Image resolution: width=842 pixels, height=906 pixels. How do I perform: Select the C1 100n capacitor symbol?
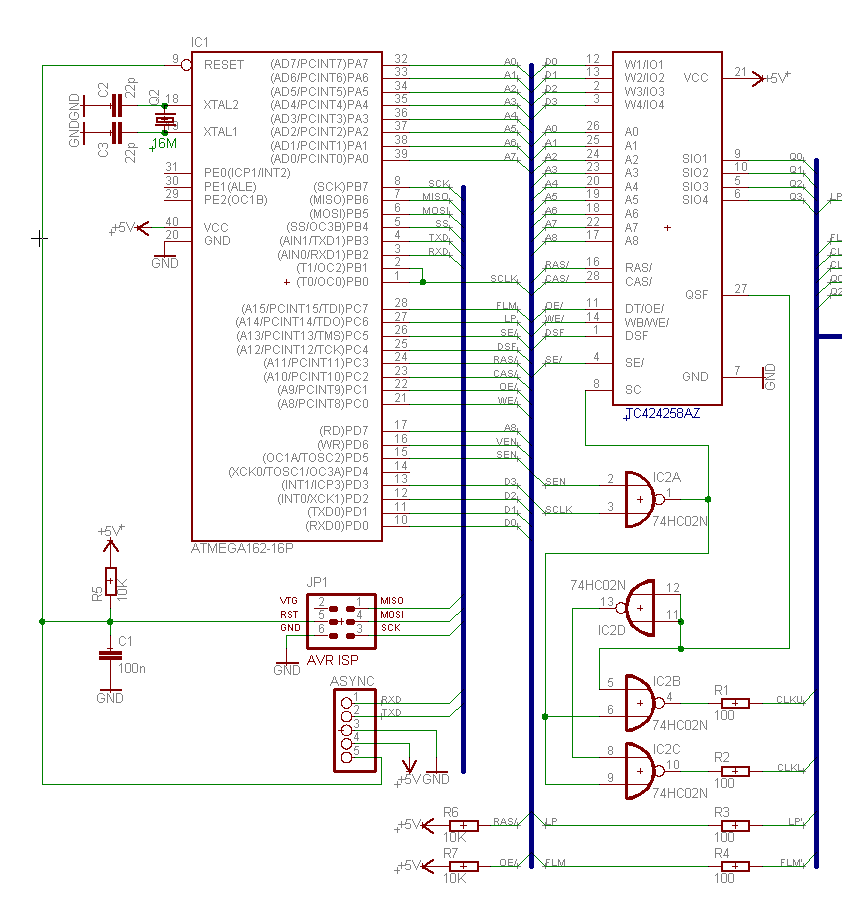point(110,655)
